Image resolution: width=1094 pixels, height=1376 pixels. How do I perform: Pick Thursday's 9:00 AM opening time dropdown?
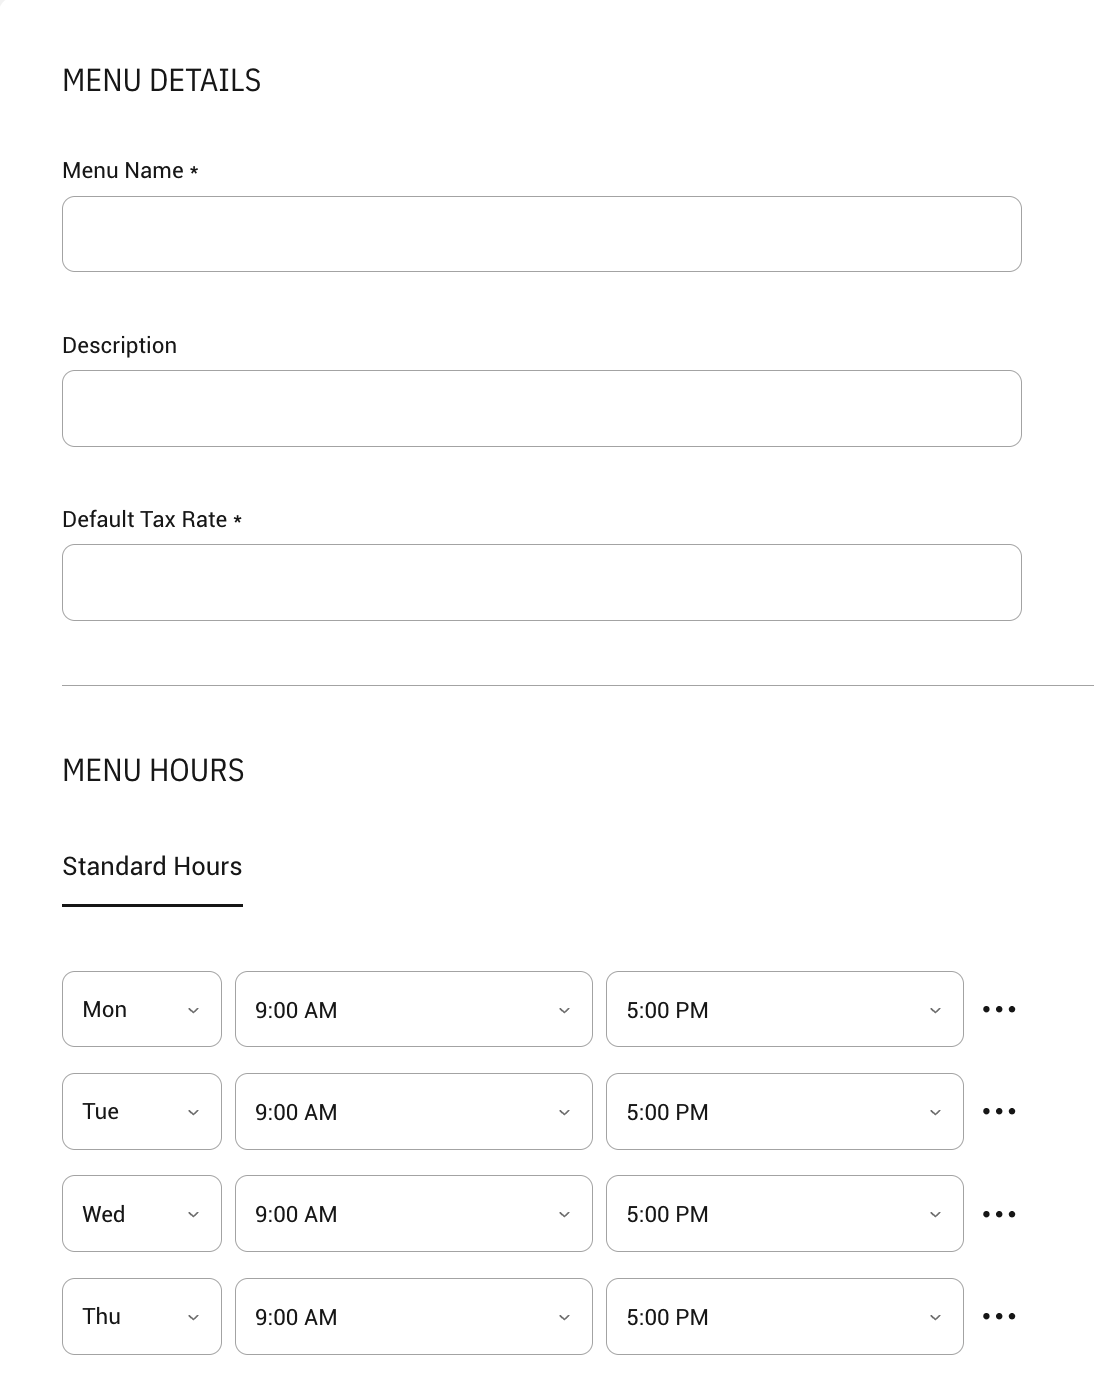point(413,1316)
